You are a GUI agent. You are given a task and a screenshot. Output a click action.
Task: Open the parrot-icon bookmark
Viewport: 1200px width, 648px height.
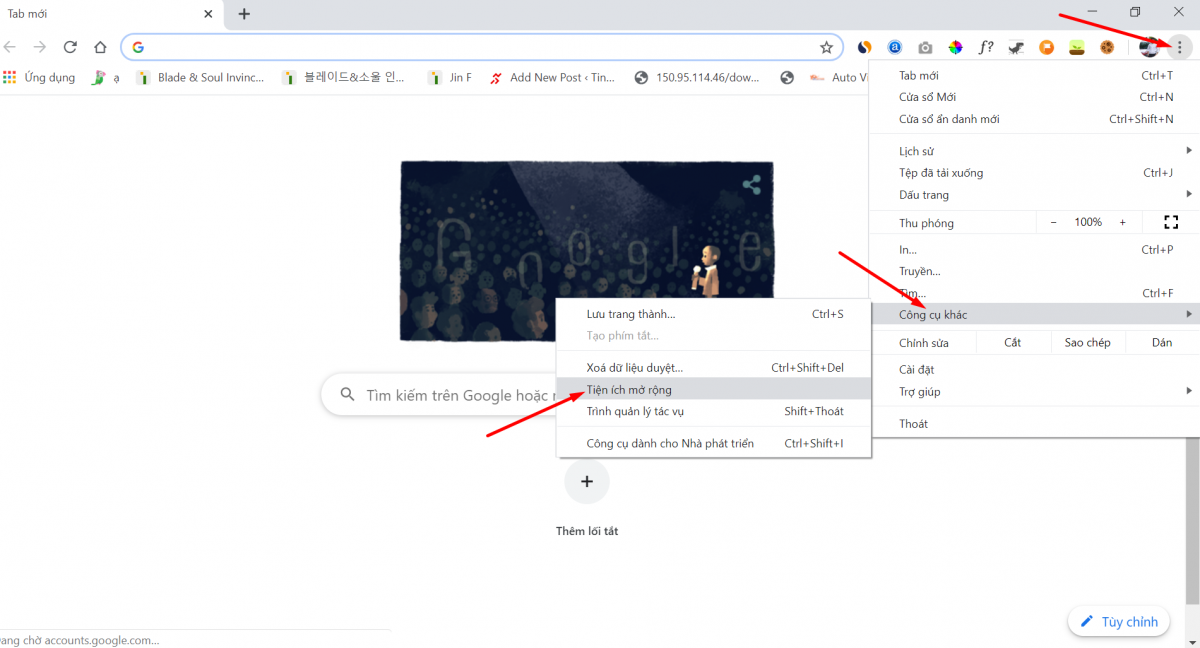[104, 77]
